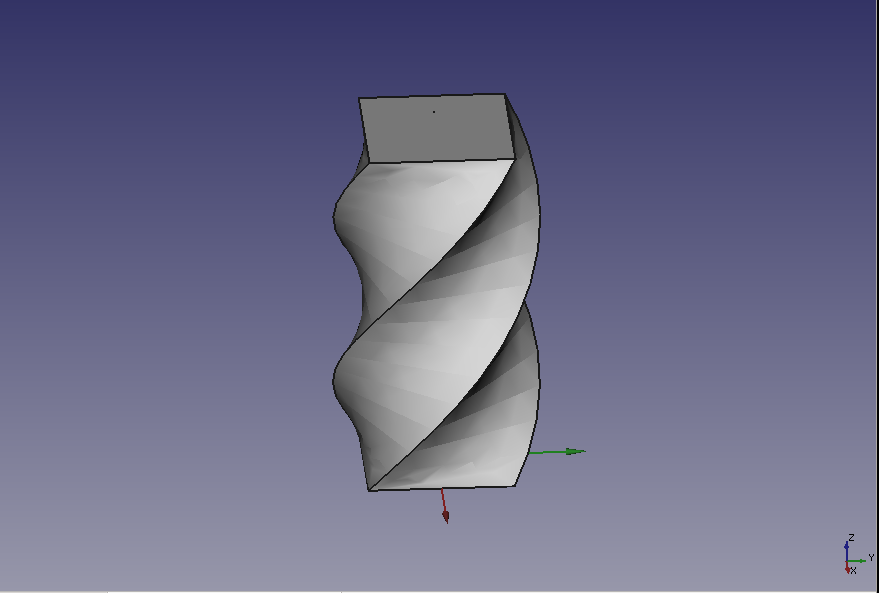The width and height of the screenshot is (879, 593).
Task: Click the corner XYZ axis cross indicator
Action: (x=849, y=559)
